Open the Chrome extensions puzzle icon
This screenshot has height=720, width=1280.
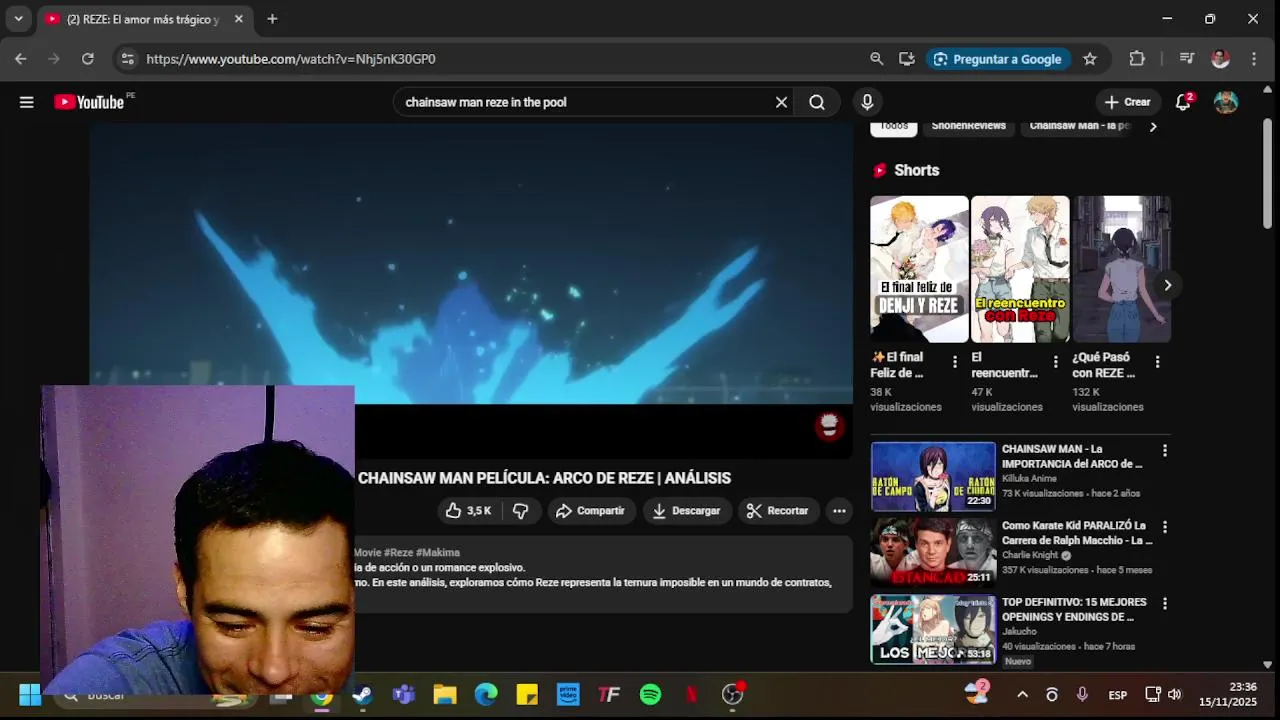coord(1137,59)
